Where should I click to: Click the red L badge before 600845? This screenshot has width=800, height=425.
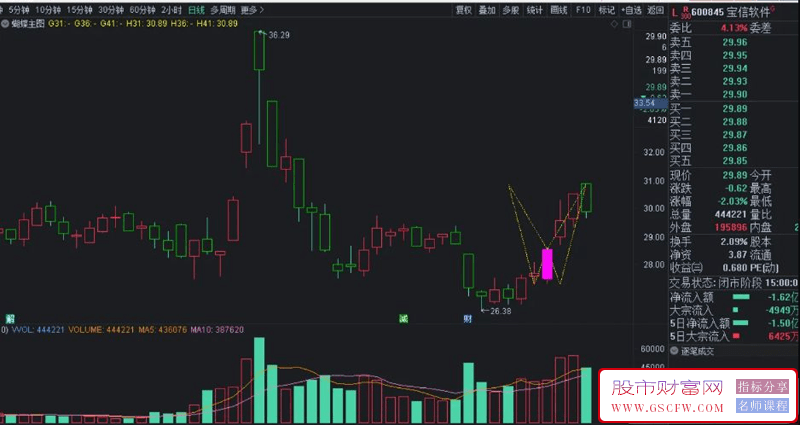point(674,12)
